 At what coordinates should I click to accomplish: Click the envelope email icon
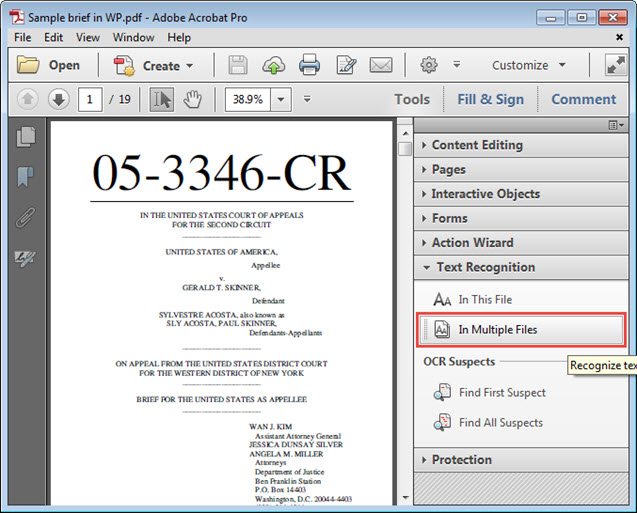pyautogui.click(x=380, y=65)
